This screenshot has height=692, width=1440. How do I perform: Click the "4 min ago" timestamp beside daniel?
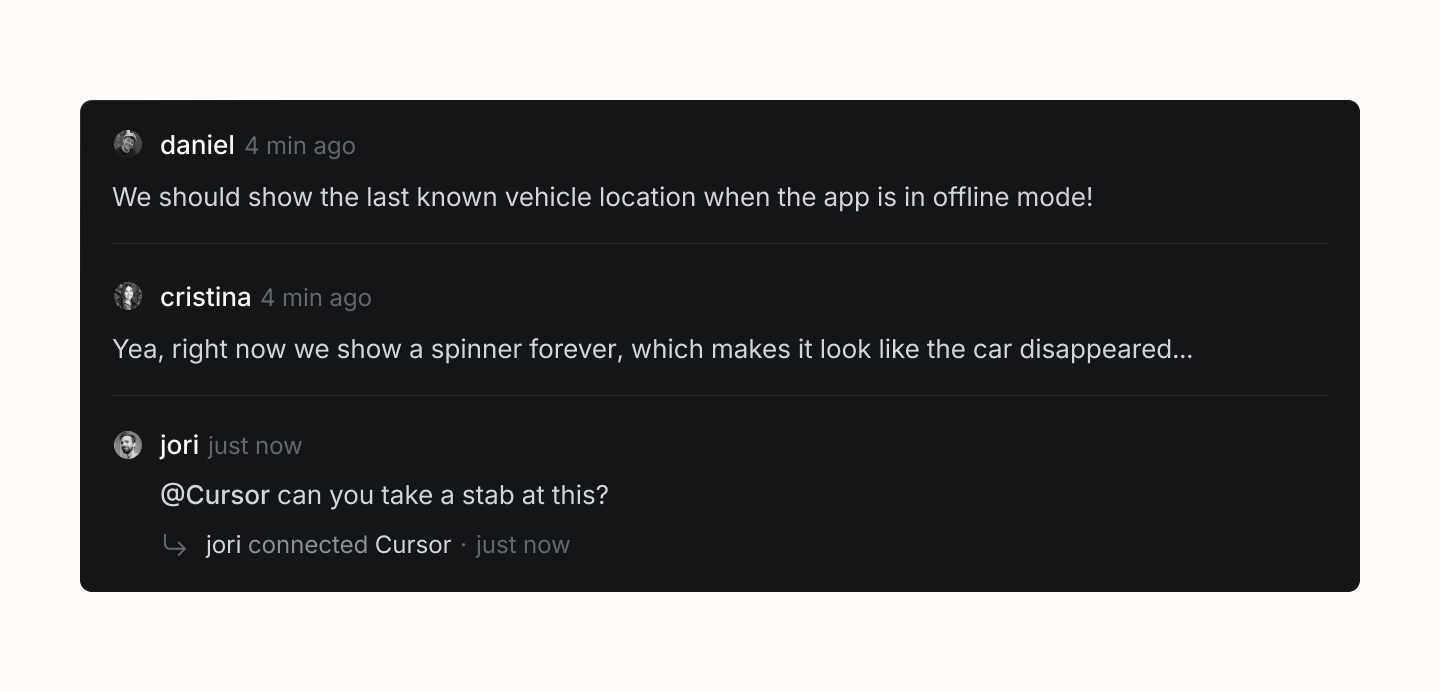pos(300,146)
